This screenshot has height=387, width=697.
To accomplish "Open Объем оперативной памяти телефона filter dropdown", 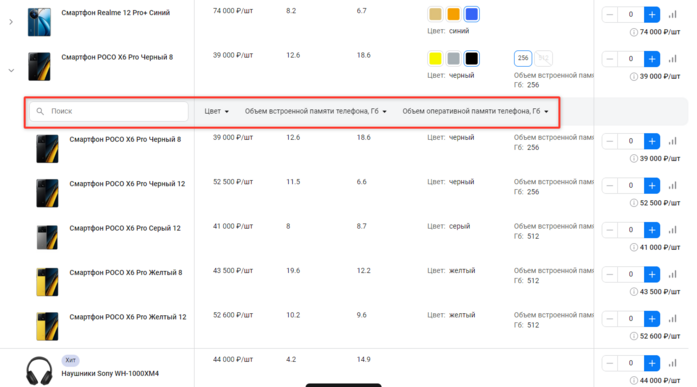I will (475, 111).
